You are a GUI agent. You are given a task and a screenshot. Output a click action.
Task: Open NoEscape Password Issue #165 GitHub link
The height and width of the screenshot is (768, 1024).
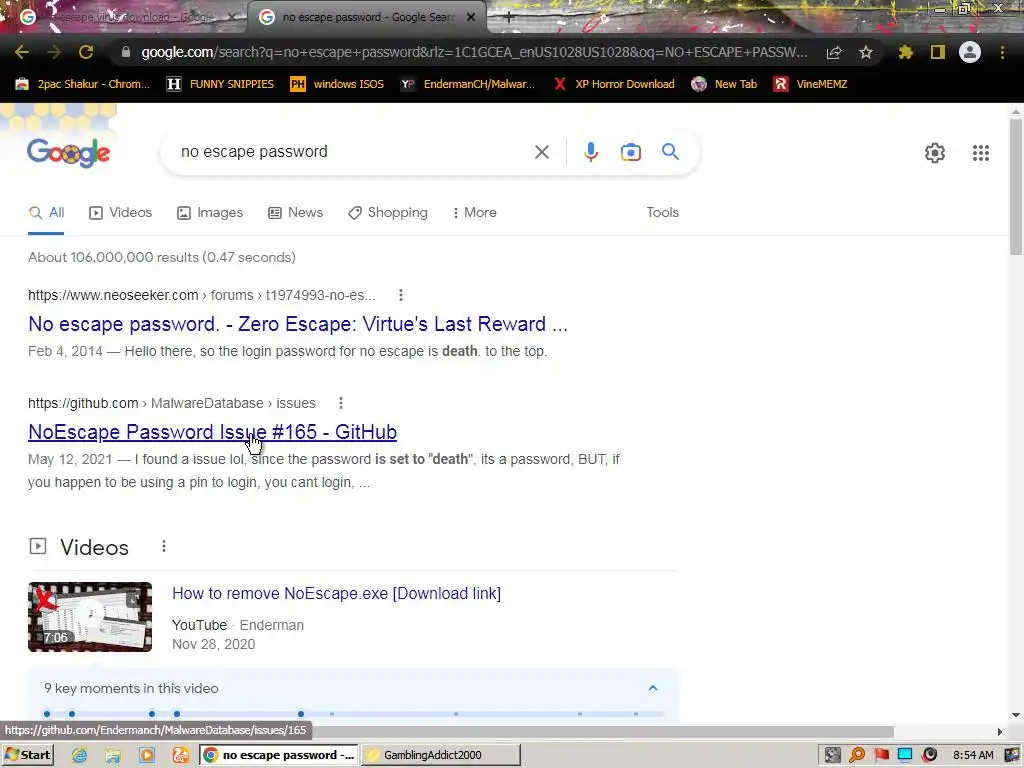(x=212, y=432)
